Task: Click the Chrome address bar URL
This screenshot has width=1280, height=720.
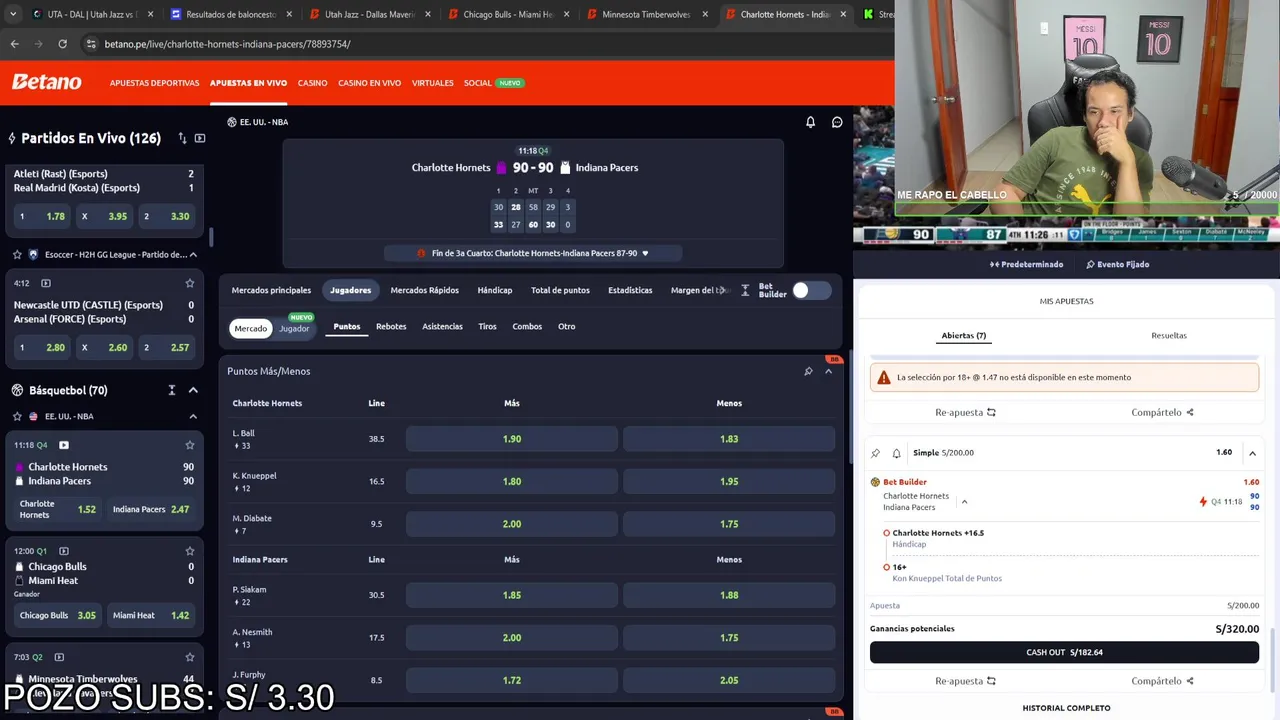Action: point(228,44)
